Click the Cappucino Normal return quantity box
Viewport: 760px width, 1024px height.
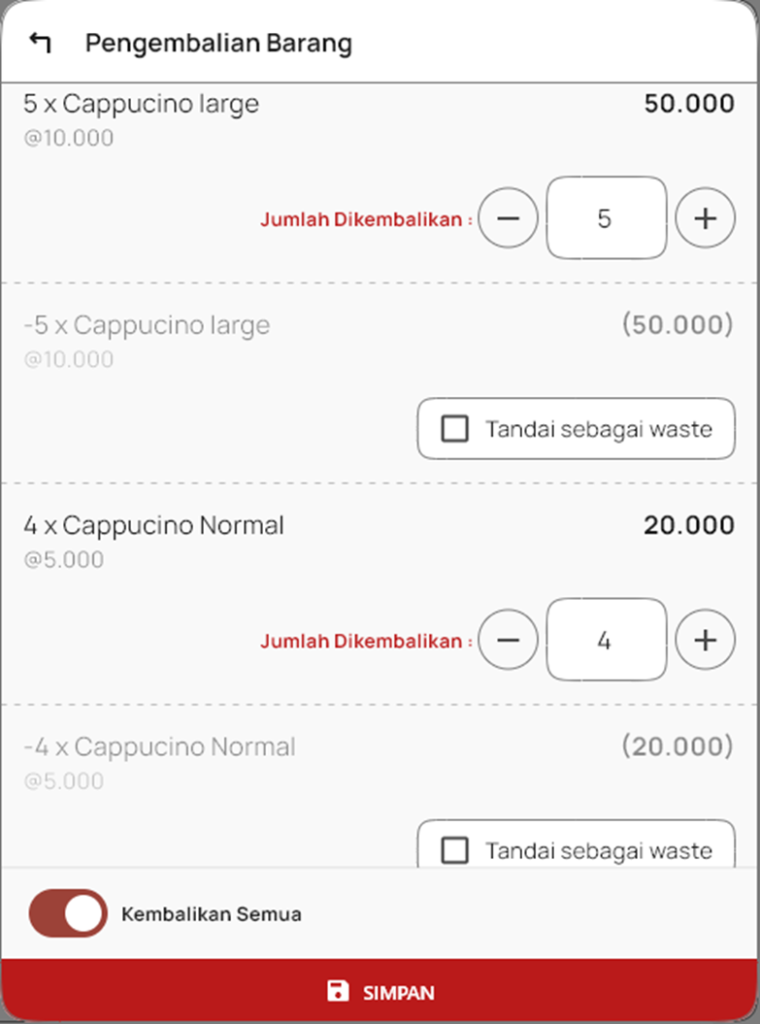click(605, 640)
